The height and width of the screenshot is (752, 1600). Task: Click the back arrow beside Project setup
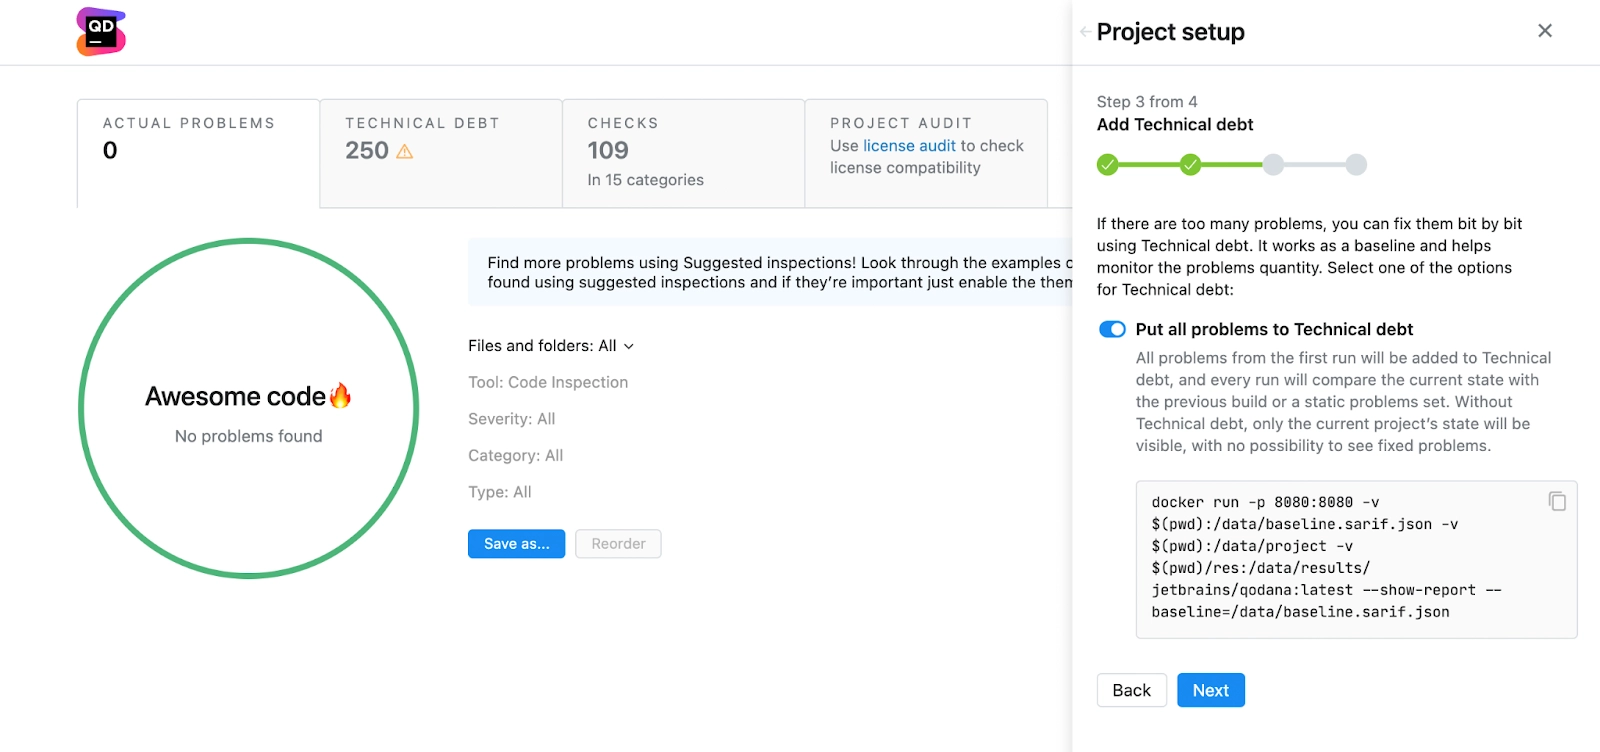1085,32
